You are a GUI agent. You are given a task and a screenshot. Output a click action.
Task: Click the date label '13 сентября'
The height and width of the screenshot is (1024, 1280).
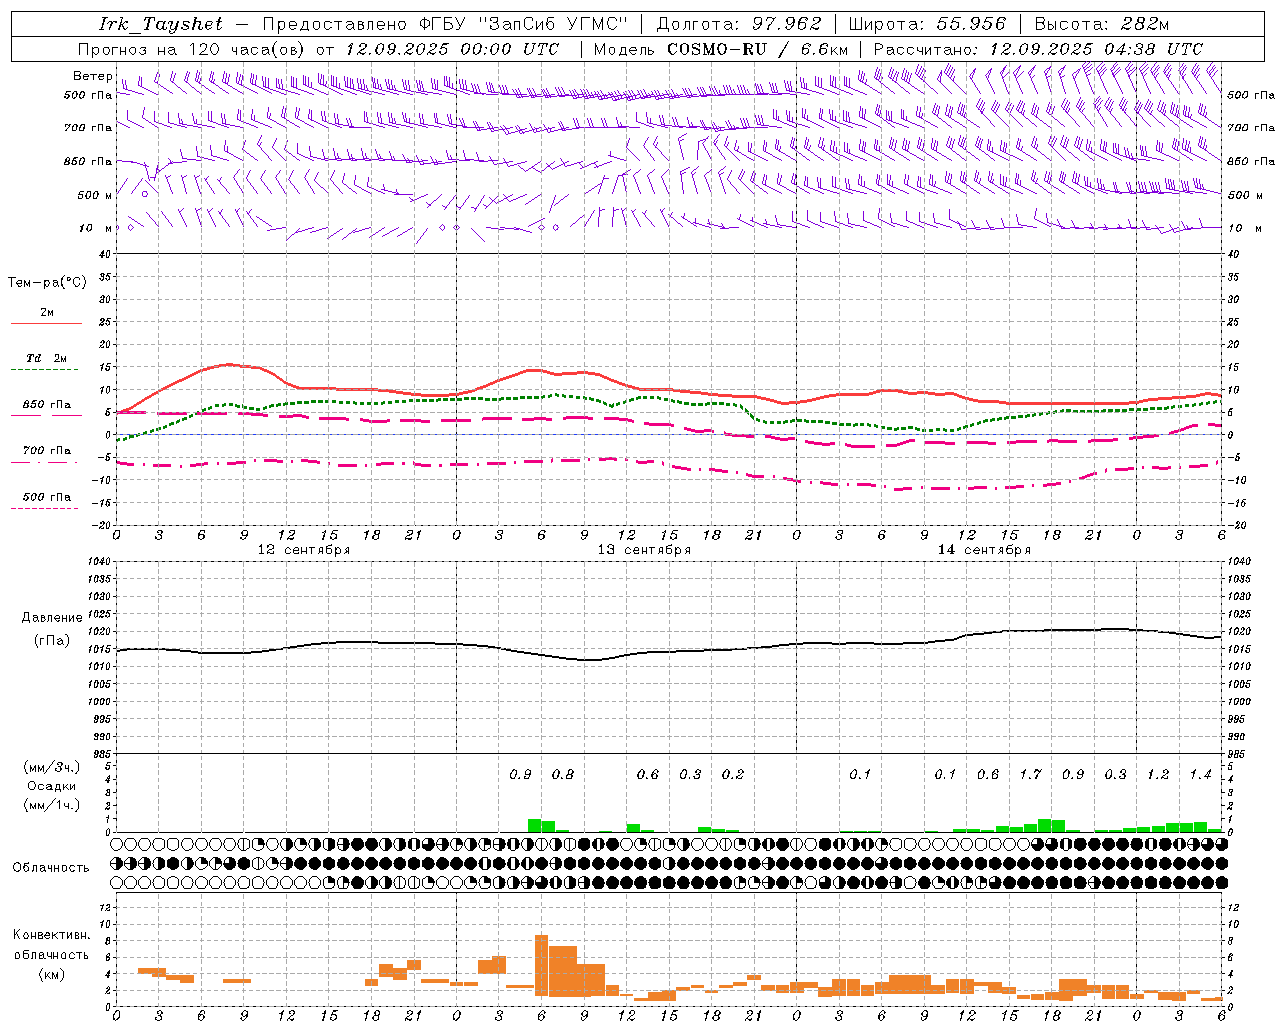point(644,550)
